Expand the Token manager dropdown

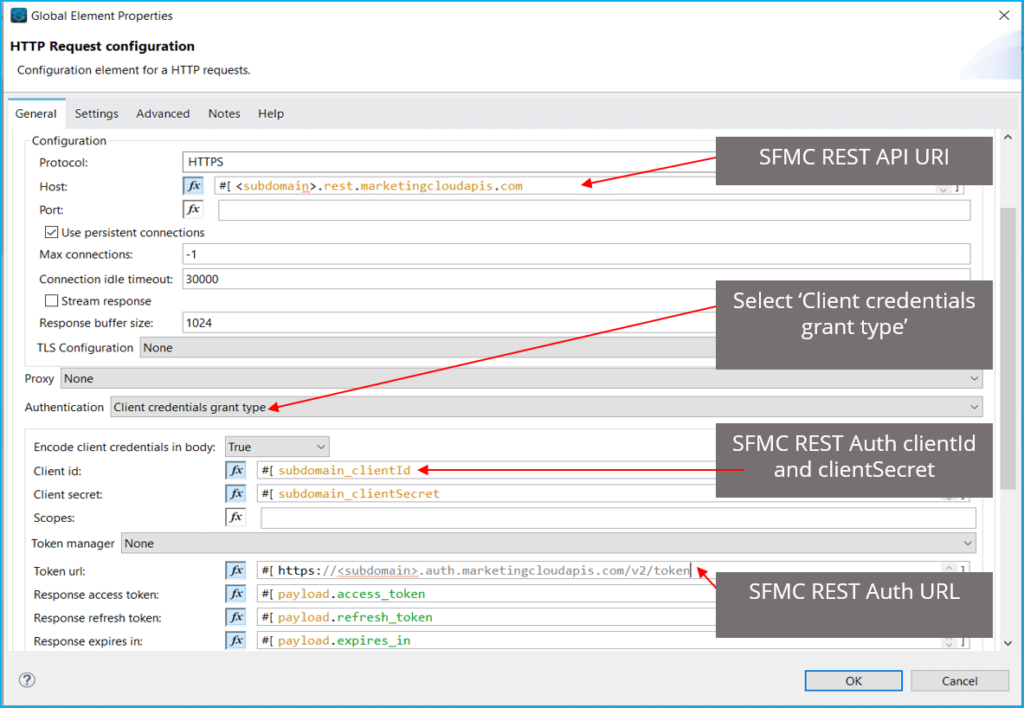tap(548, 543)
